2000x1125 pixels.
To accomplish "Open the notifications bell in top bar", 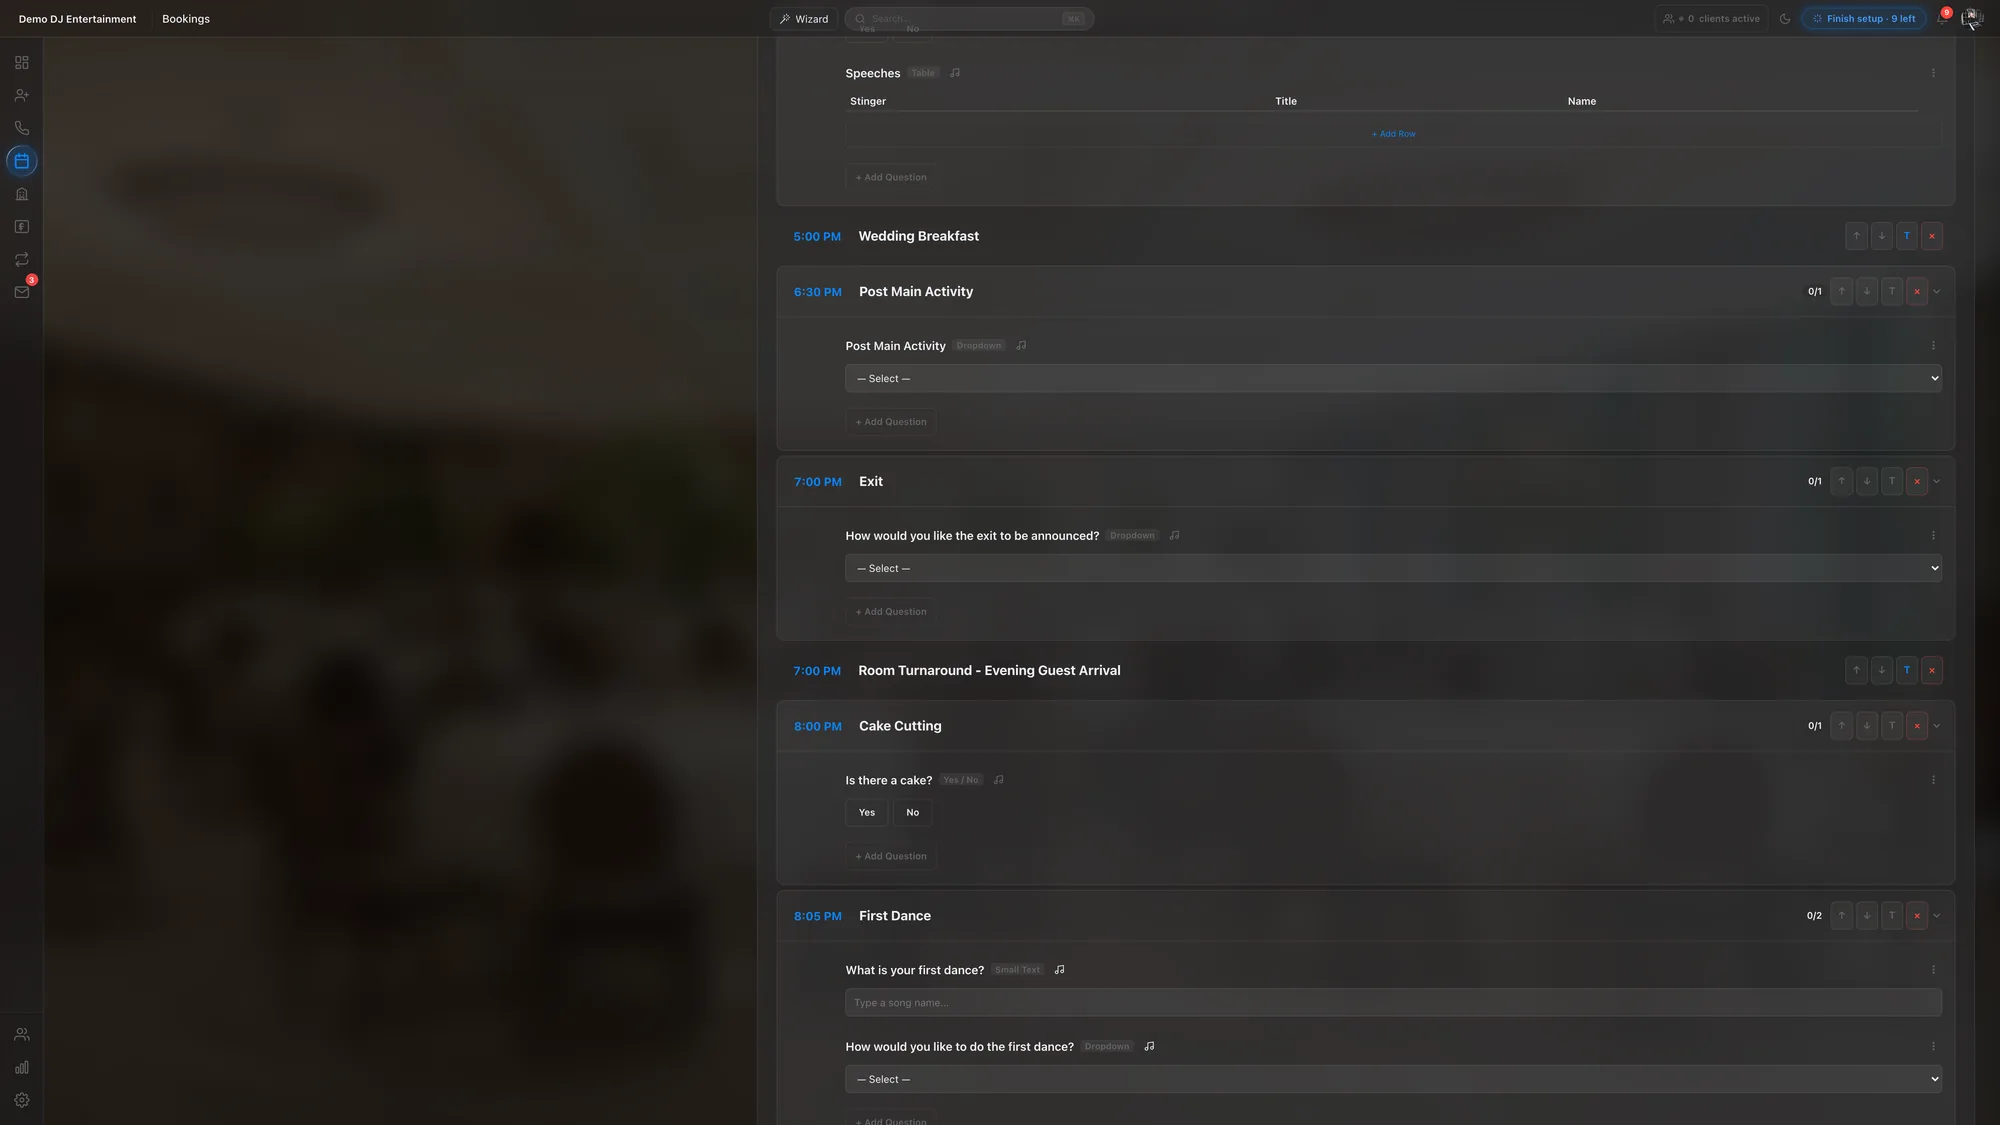I will pos(1942,19).
